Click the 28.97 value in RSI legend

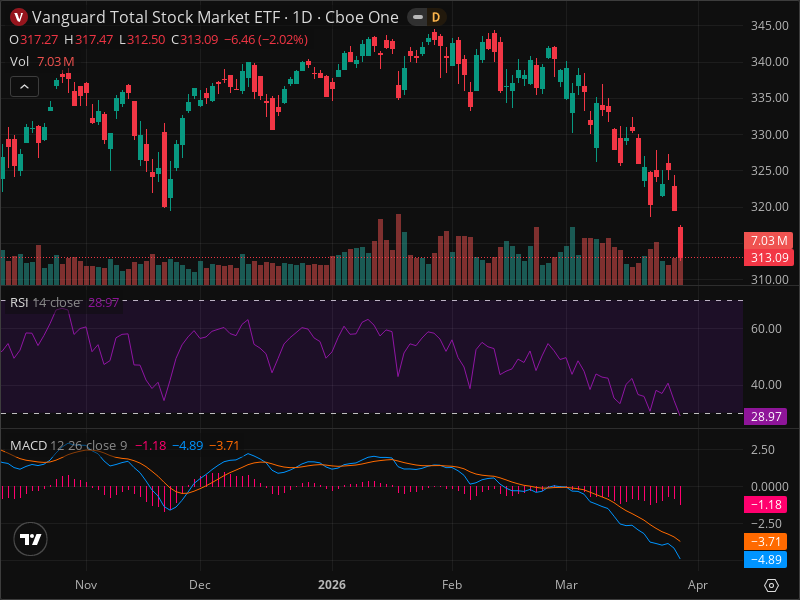click(103, 303)
